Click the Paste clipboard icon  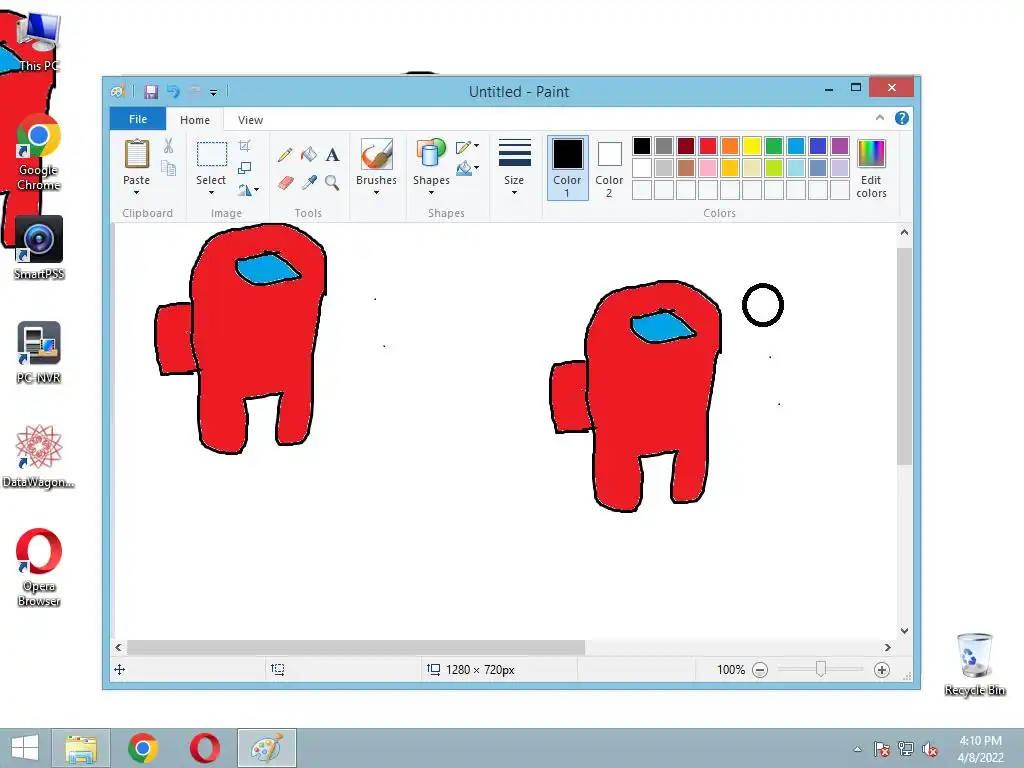[x=136, y=154]
